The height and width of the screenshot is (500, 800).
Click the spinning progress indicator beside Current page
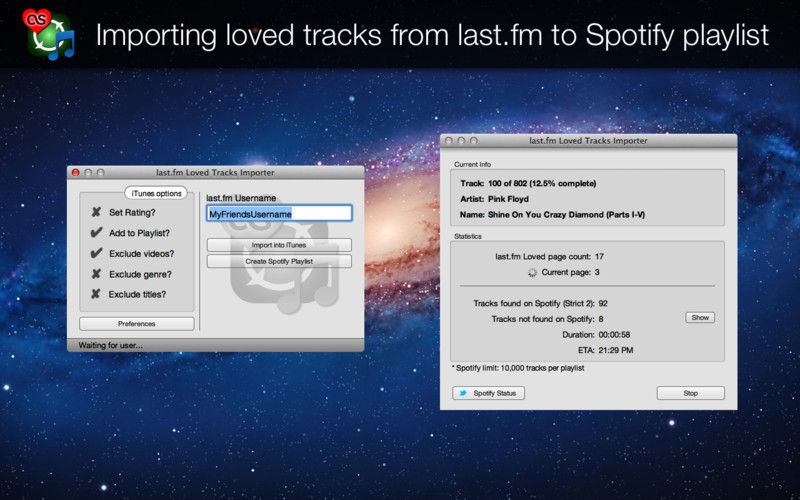click(533, 272)
